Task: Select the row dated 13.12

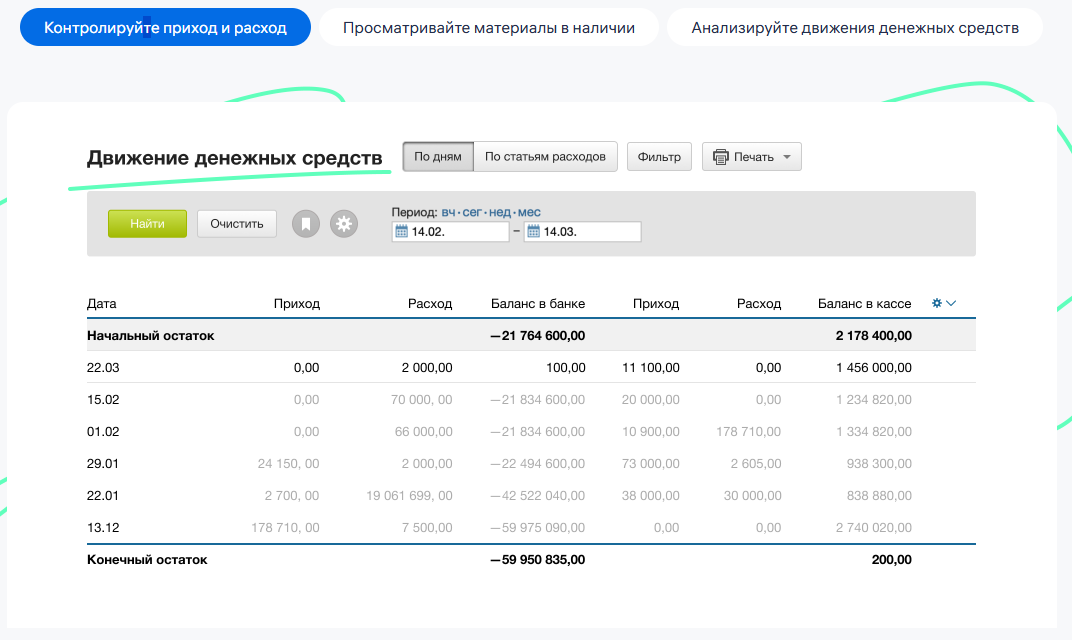Action: click(x=531, y=527)
